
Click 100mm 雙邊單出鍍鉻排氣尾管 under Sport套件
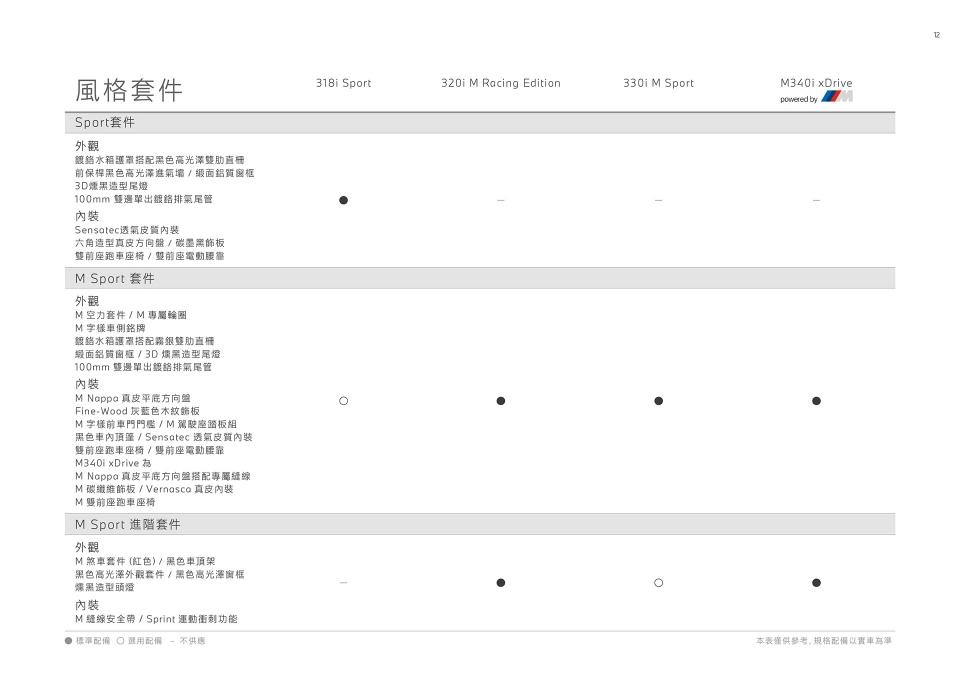point(144,199)
